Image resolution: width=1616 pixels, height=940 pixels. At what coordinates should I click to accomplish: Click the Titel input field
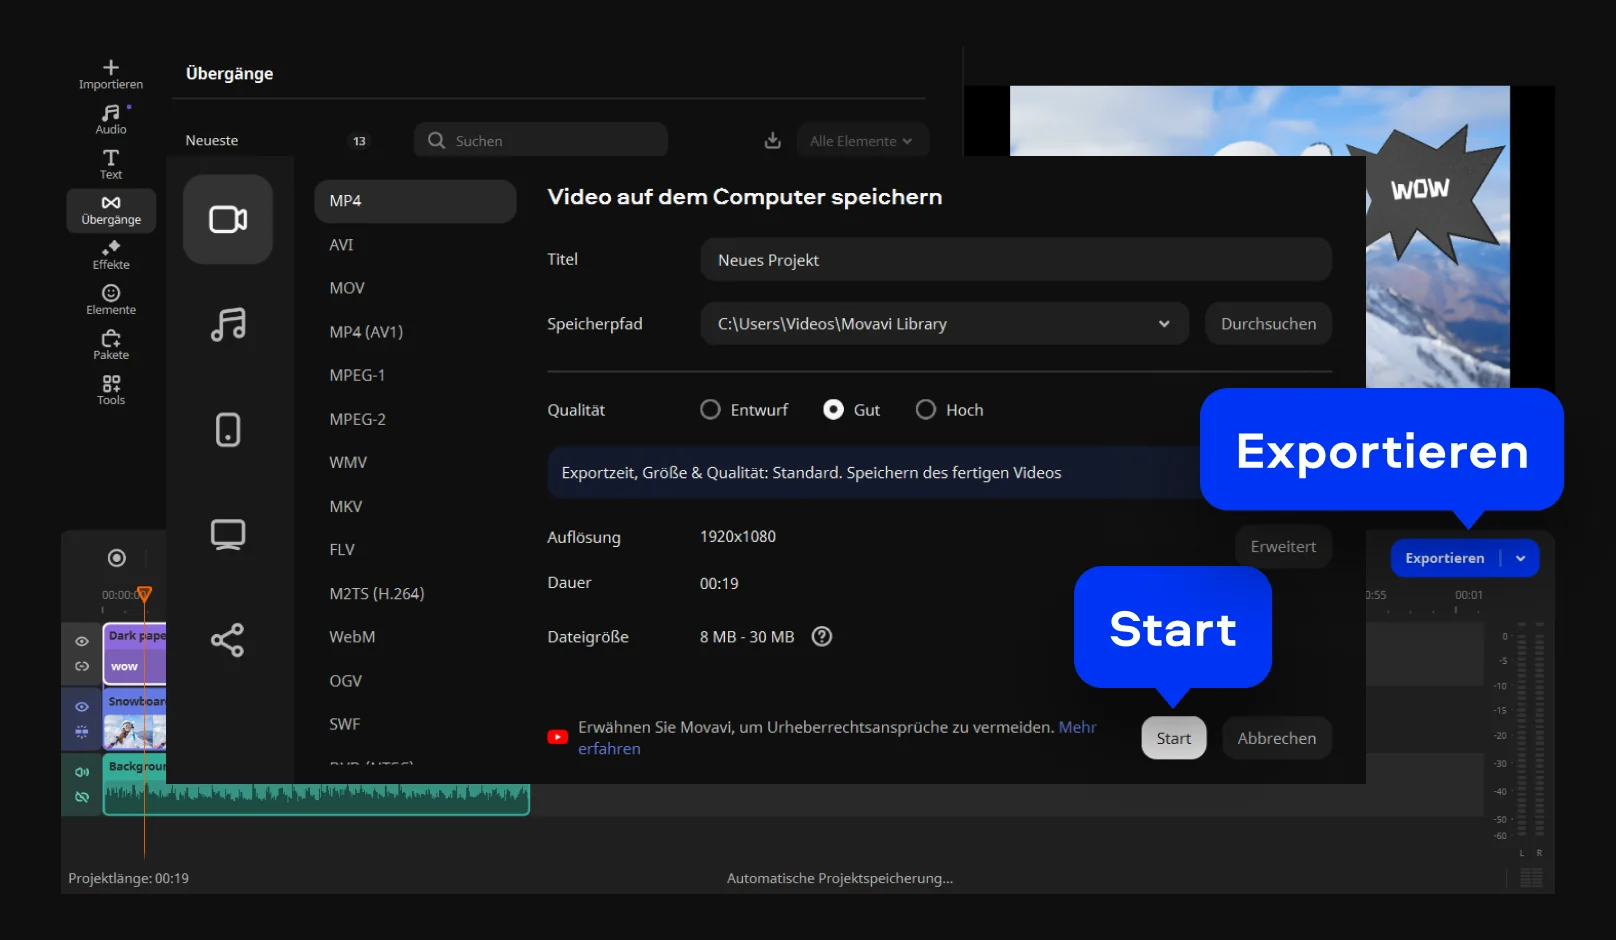click(1015, 260)
